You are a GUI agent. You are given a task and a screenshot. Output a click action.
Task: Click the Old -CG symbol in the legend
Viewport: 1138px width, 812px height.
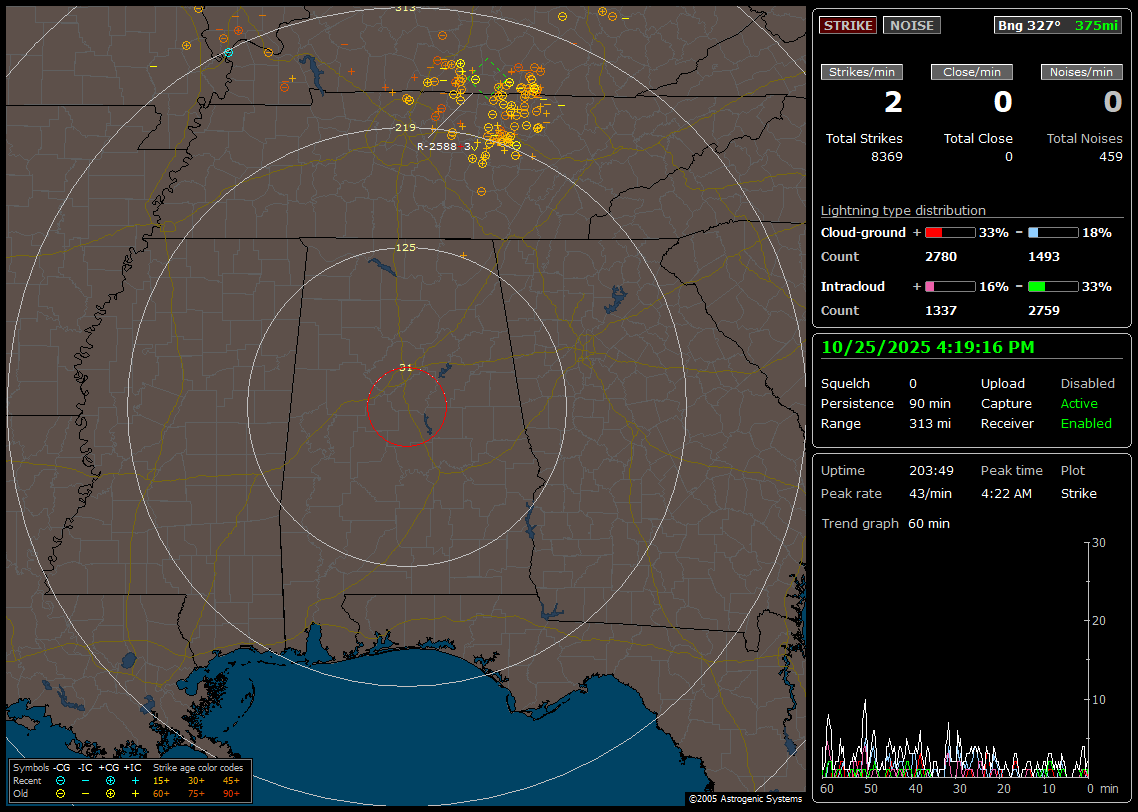click(61, 793)
